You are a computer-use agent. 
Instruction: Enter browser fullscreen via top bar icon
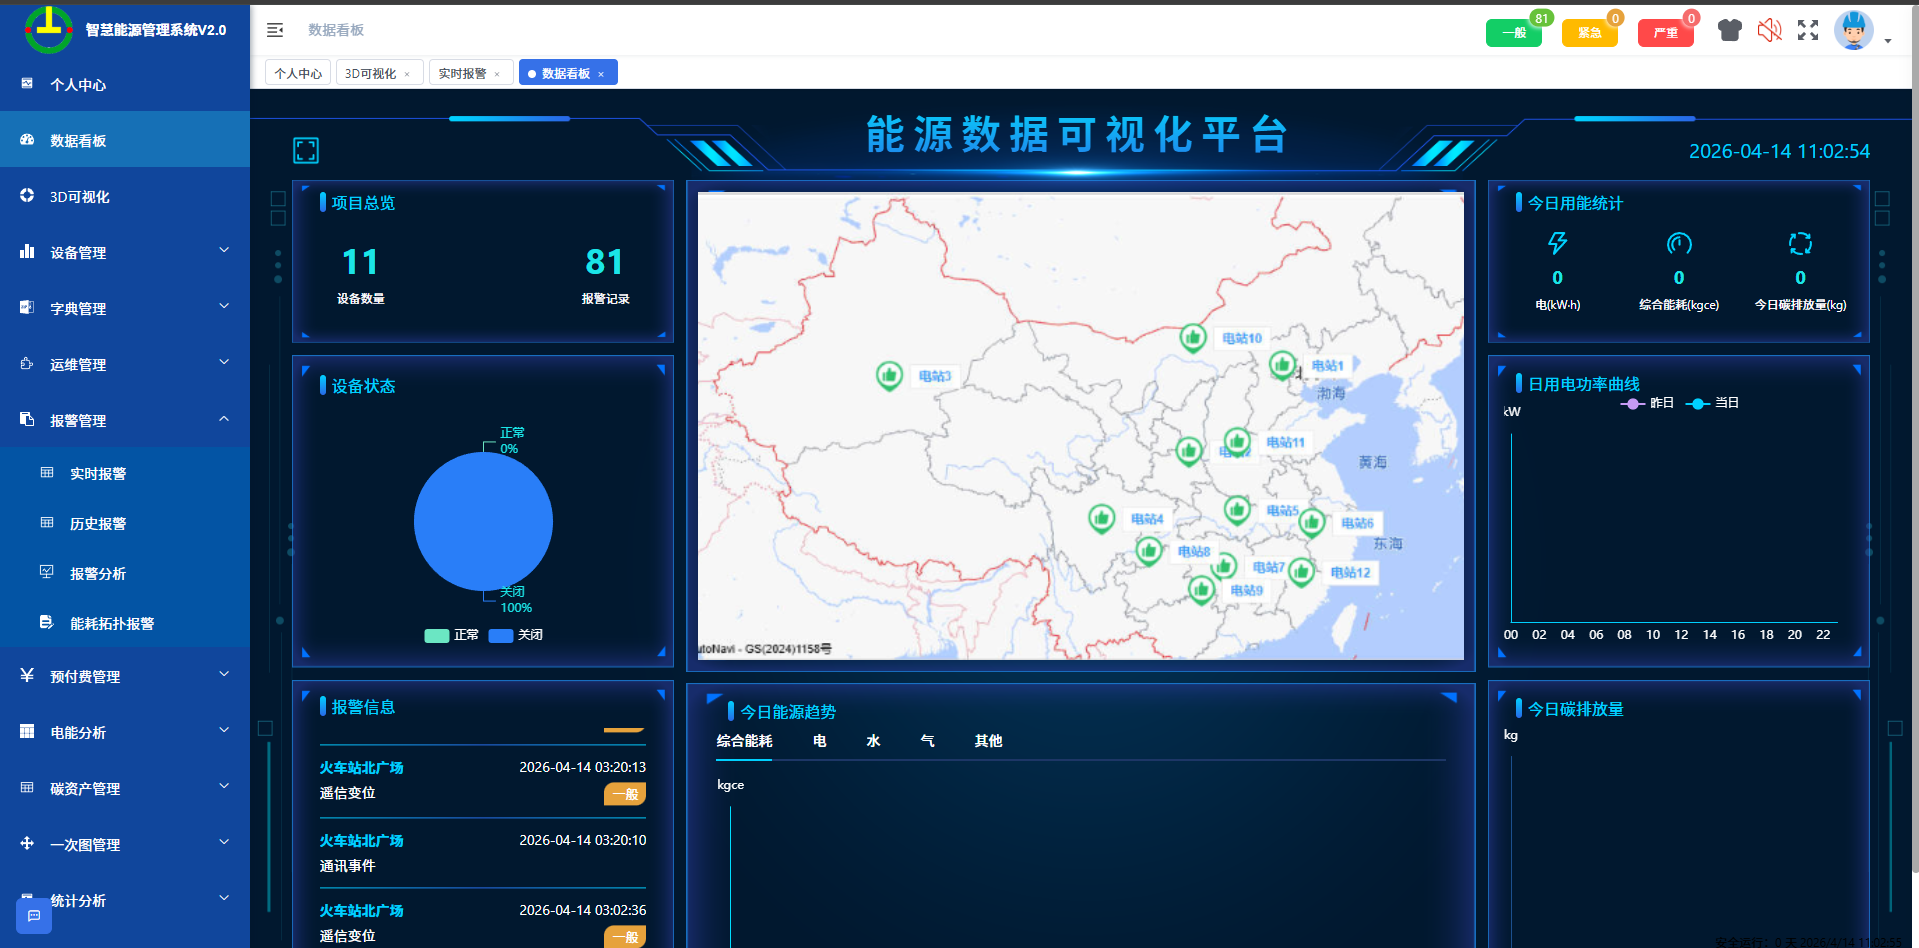(1808, 30)
